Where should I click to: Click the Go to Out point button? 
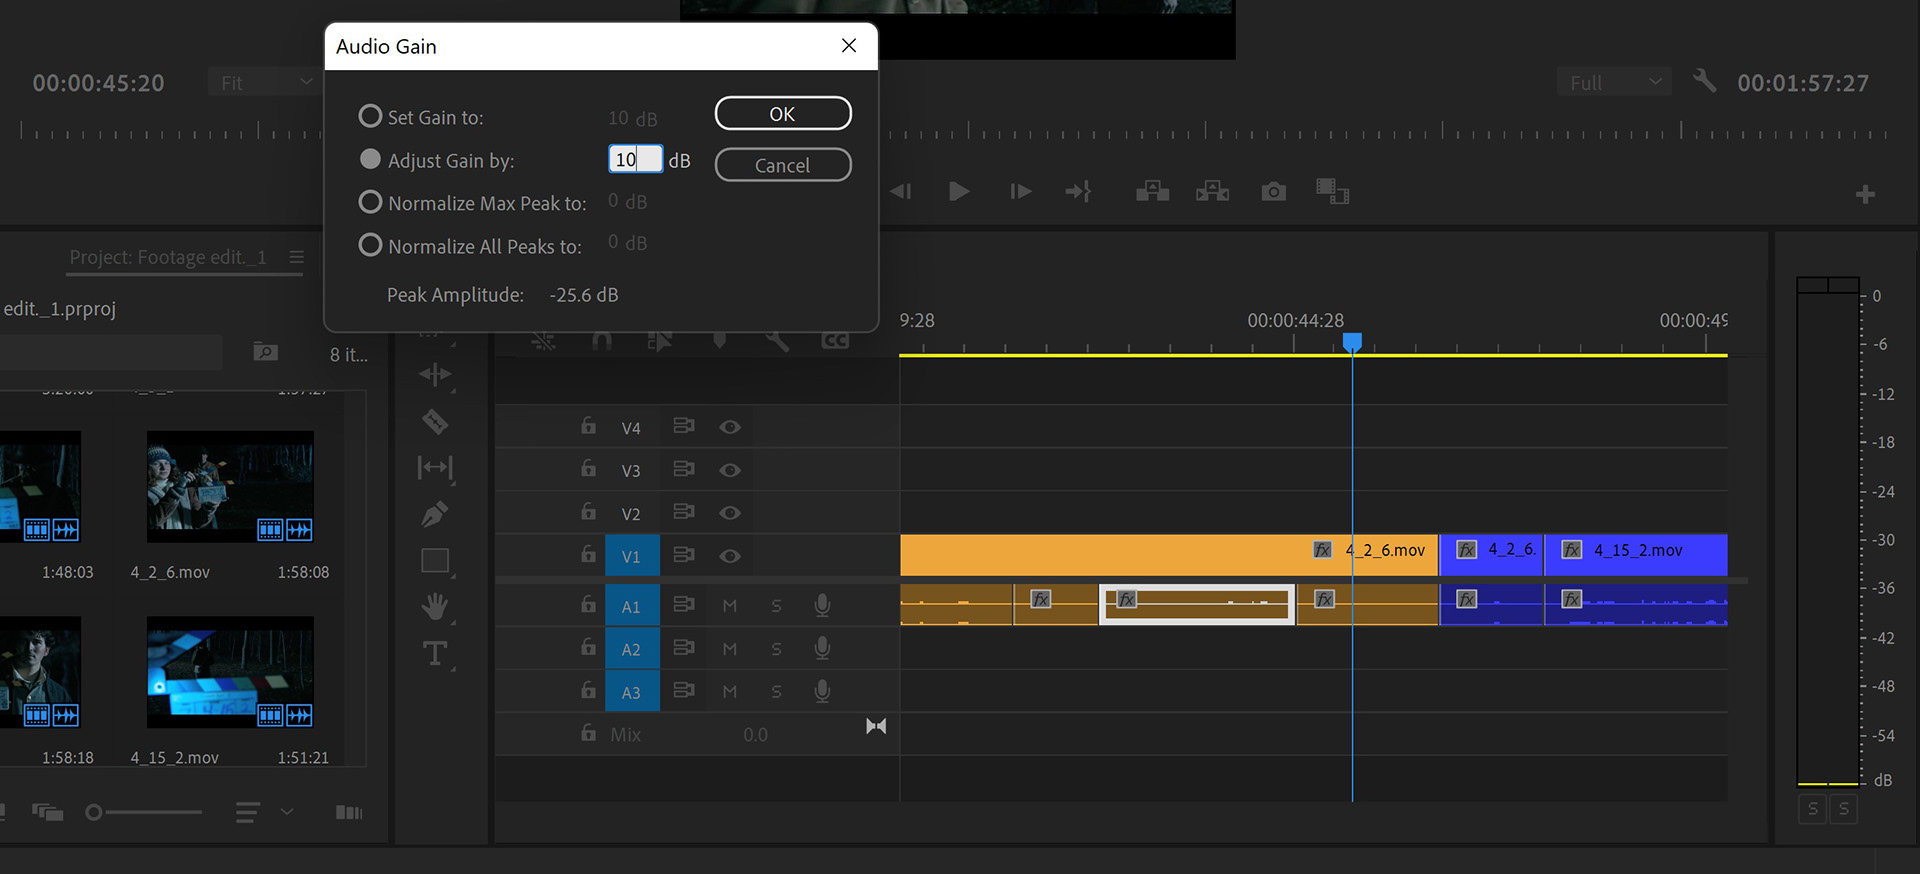[1079, 191]
